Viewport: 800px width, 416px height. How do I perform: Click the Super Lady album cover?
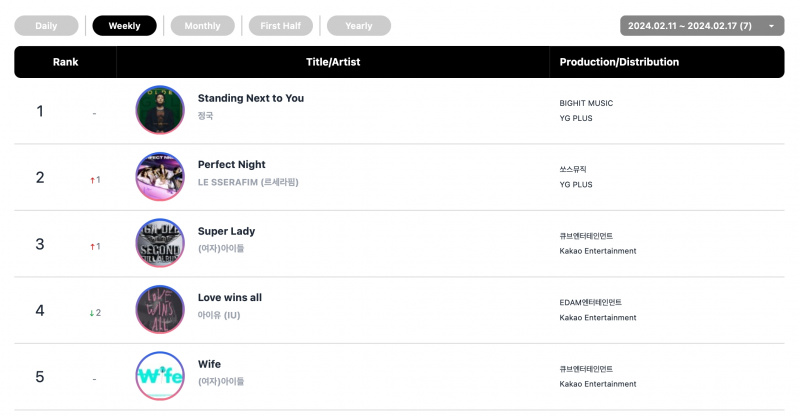coord(160,243)
